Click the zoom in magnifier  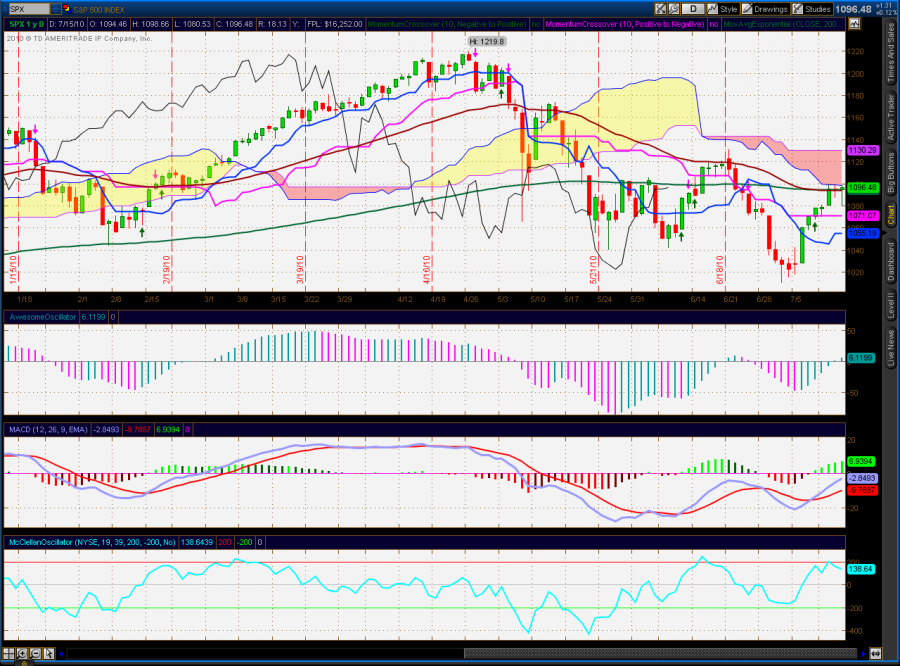pyautogui.click(x=22, y=653)
